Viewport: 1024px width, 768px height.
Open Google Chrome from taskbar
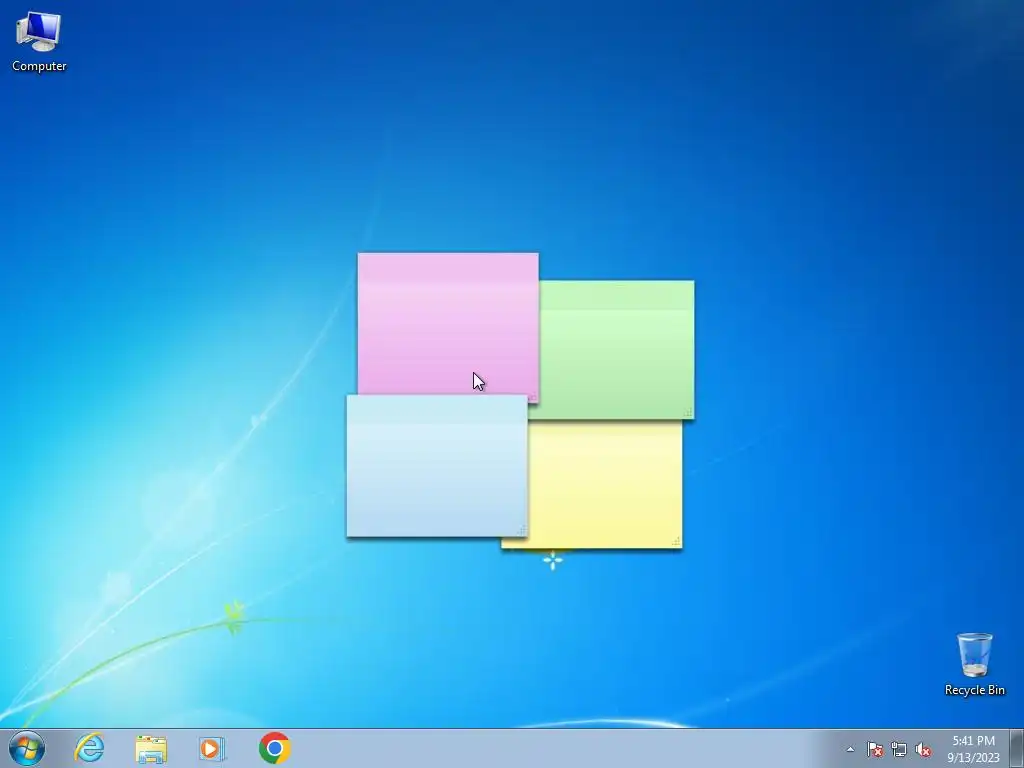pyautogui.click(x=274, y=748)
